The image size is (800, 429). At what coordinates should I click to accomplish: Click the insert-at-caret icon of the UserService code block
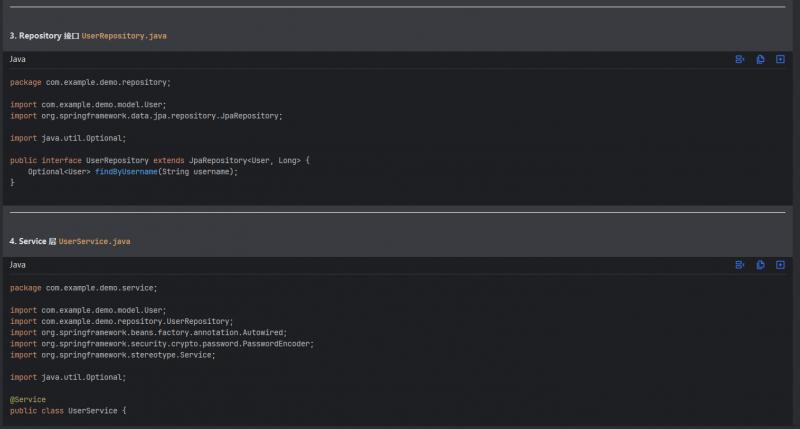tap(740, 264)
